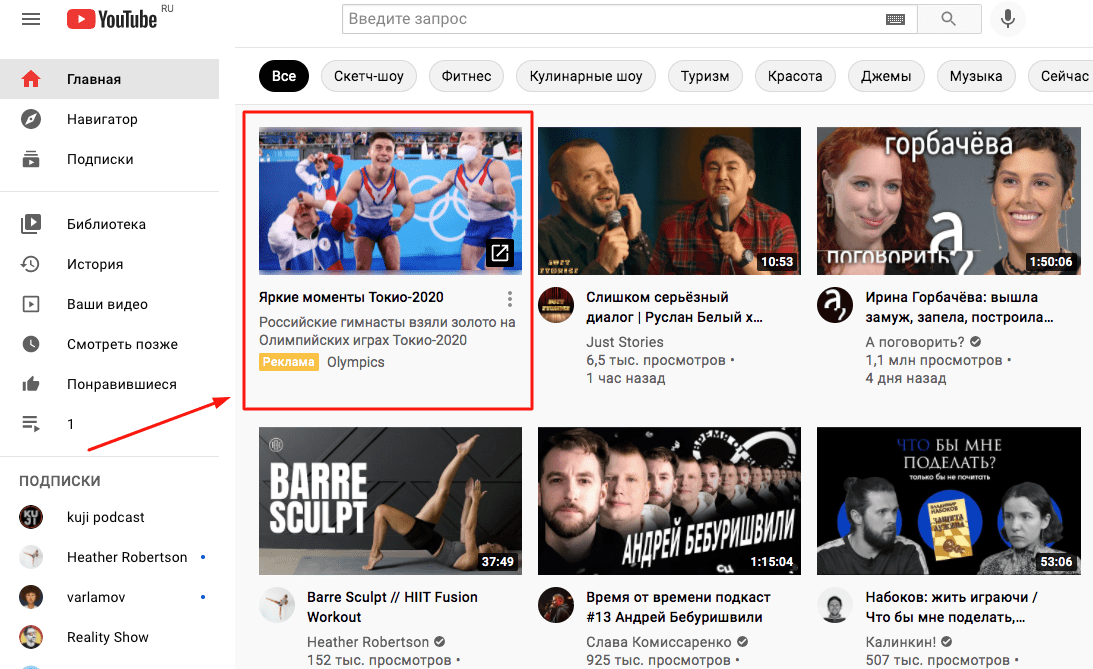Screen dimensions: 1093x669
Task: Open three-dot menu on Tokyo-2020 ad
Action: (x=510, y=299)
